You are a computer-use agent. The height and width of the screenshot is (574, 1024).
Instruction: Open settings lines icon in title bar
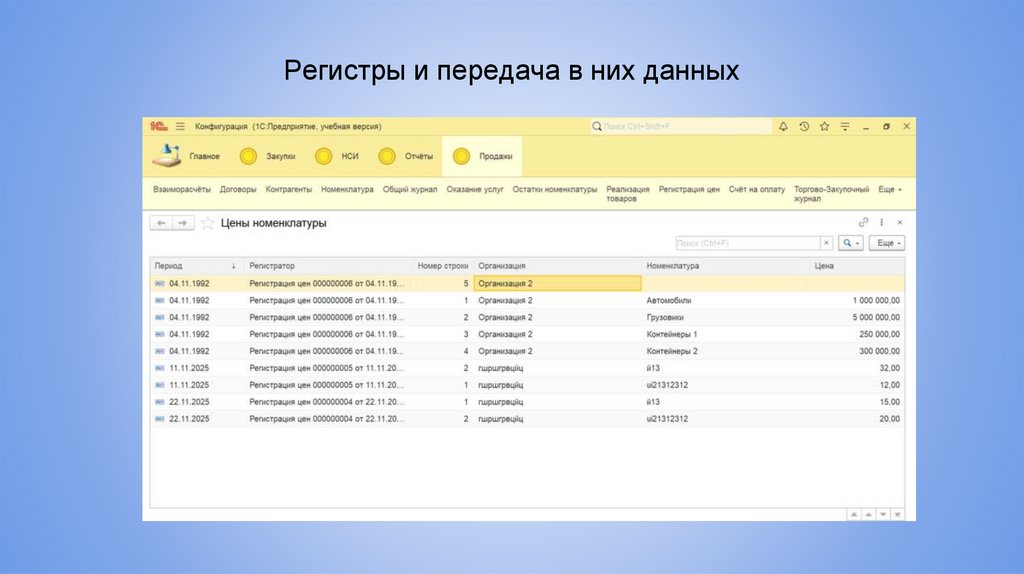tap(845, 126)
